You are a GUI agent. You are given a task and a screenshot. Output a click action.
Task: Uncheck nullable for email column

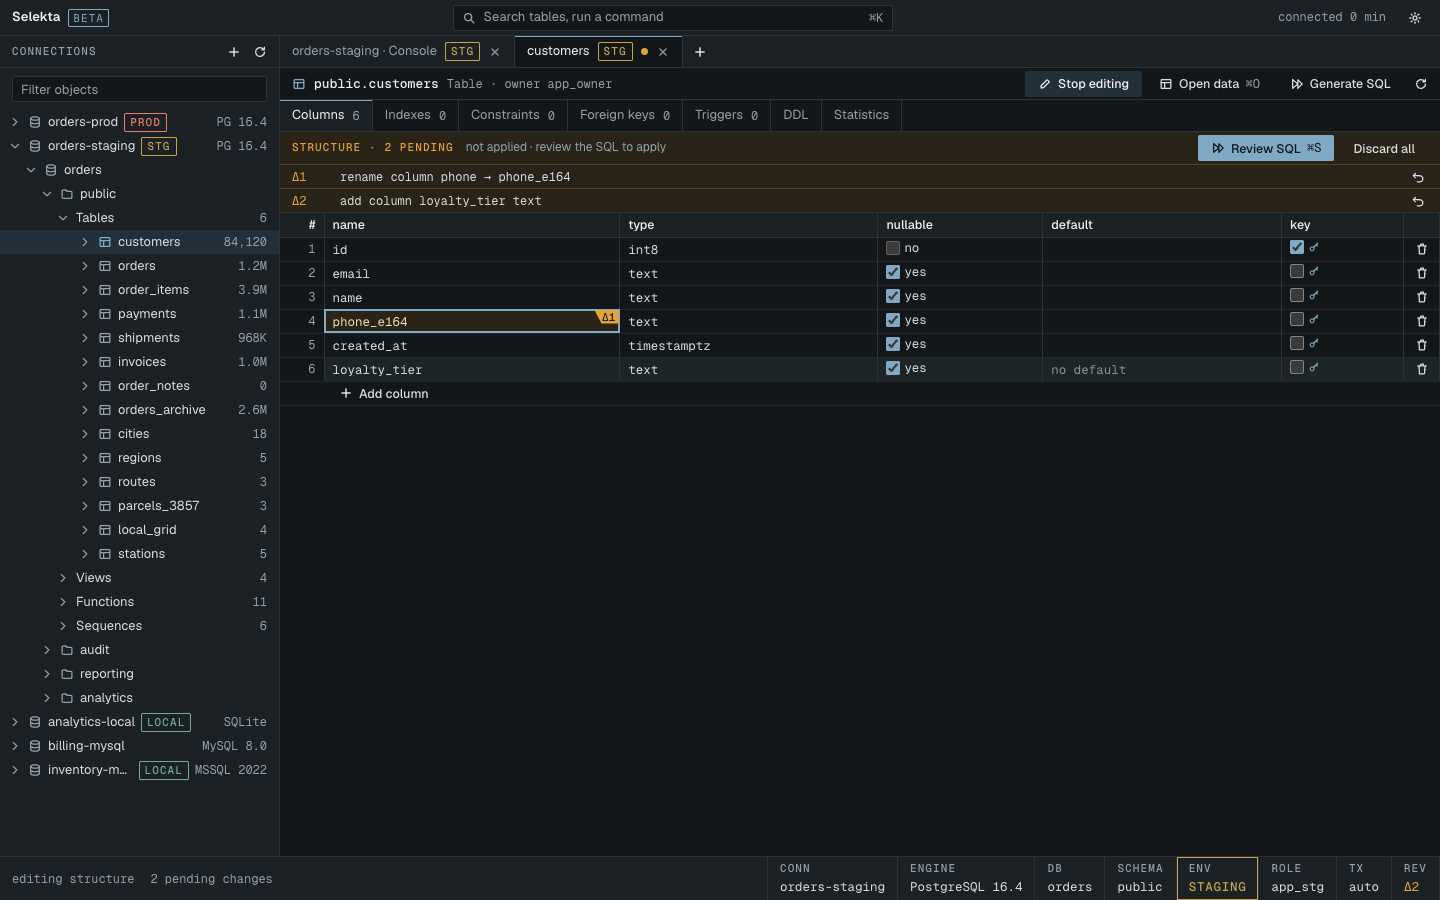pos(893,272)
